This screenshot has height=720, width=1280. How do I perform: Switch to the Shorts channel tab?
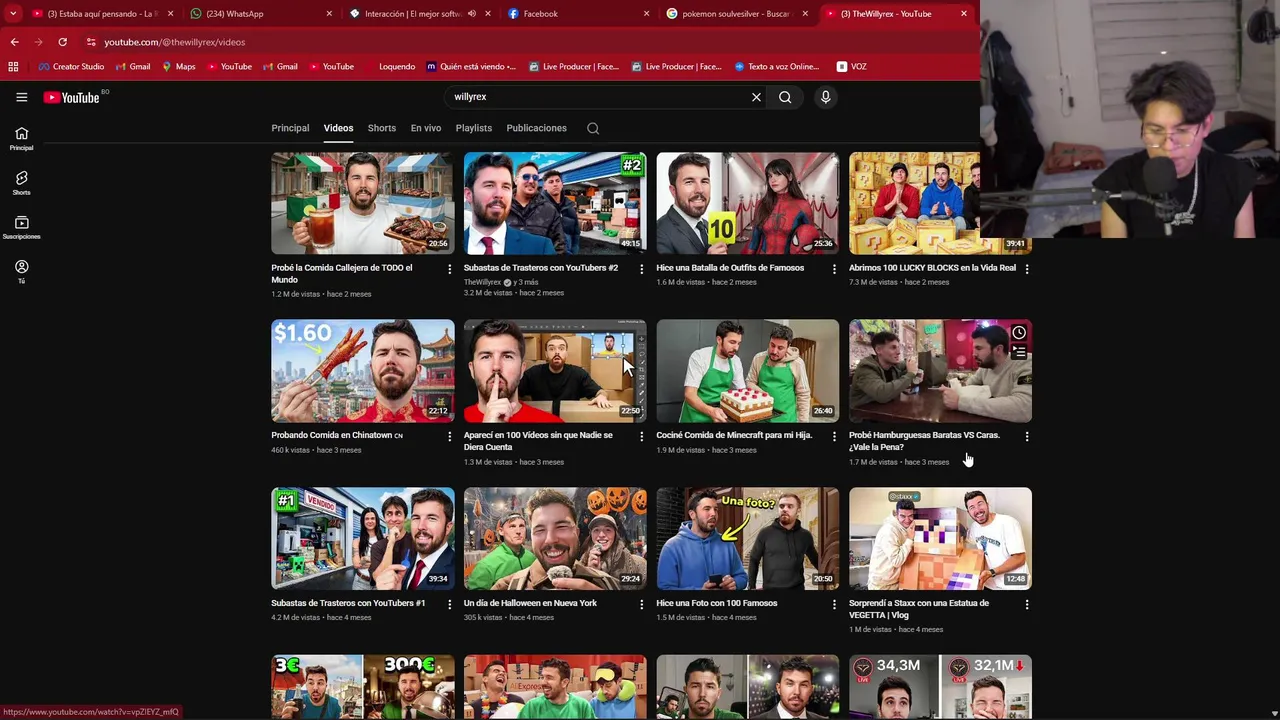[382, 128]
